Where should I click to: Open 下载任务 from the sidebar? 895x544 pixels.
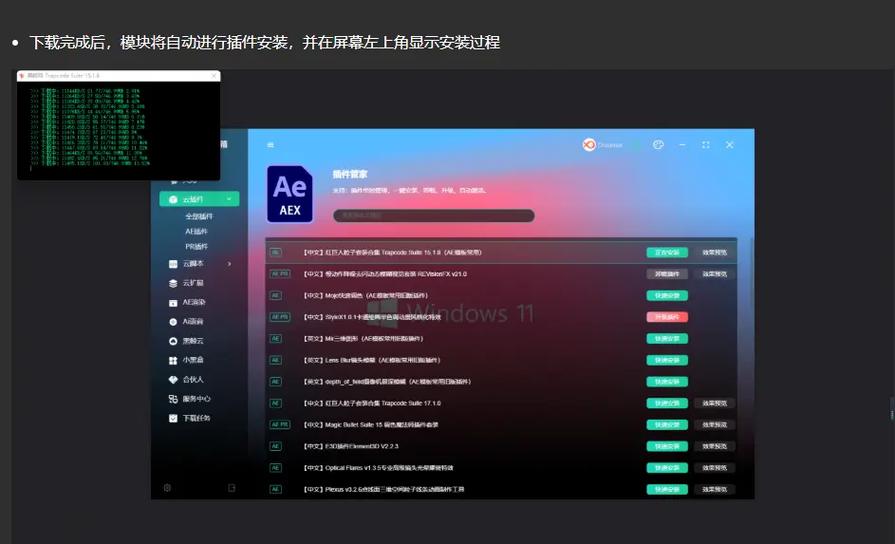click(196, 418)
